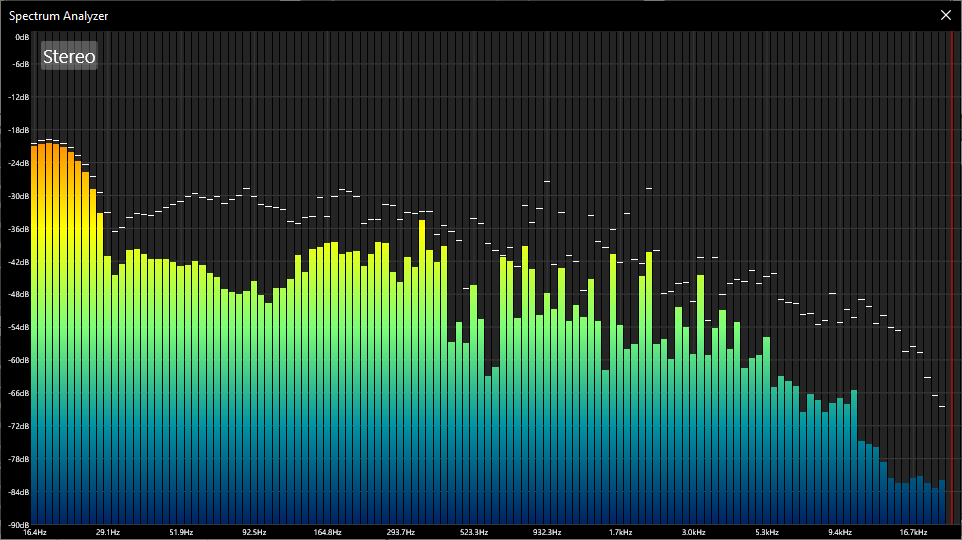The width and height of the screenshot is (962, 540).
Task: Click the -6dB level label
Action: 21,64
